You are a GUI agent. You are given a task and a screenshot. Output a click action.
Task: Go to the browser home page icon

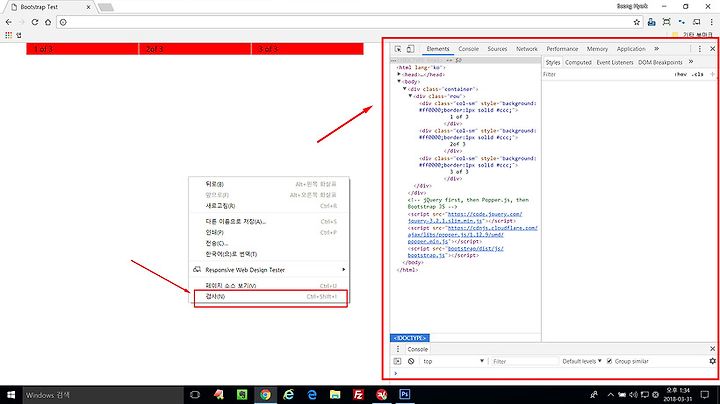(x=48, y=22)
